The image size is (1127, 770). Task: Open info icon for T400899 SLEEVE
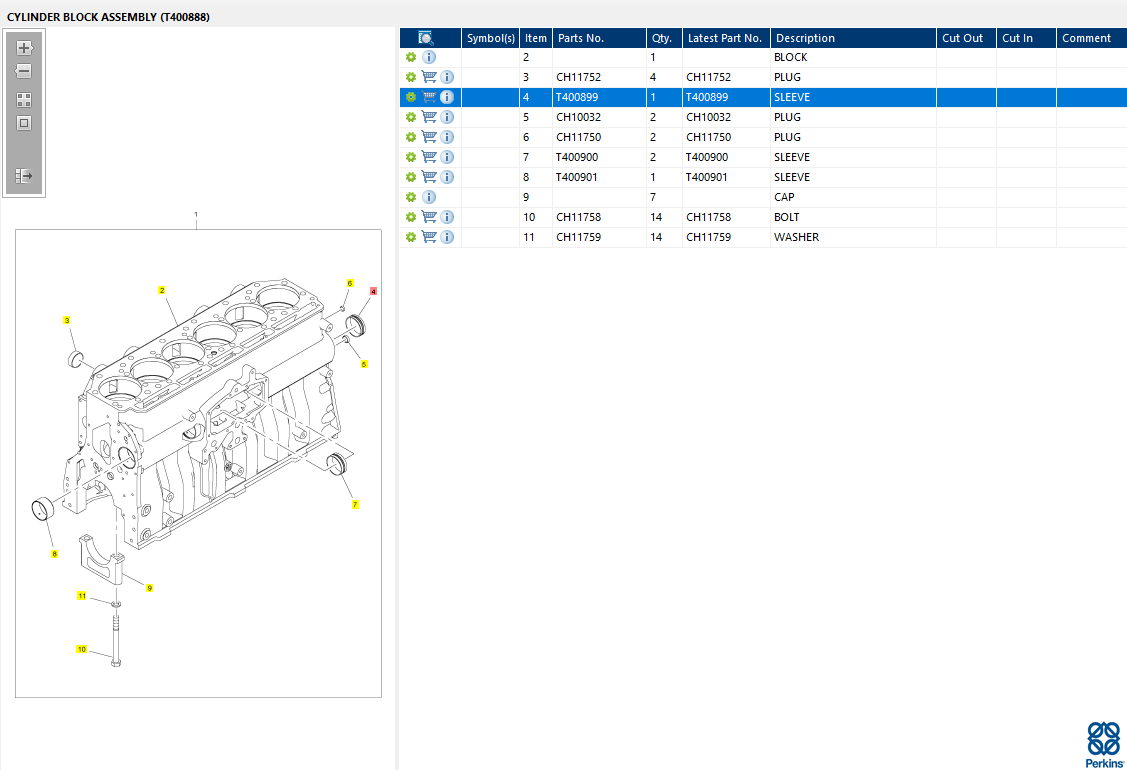[447, 97]
